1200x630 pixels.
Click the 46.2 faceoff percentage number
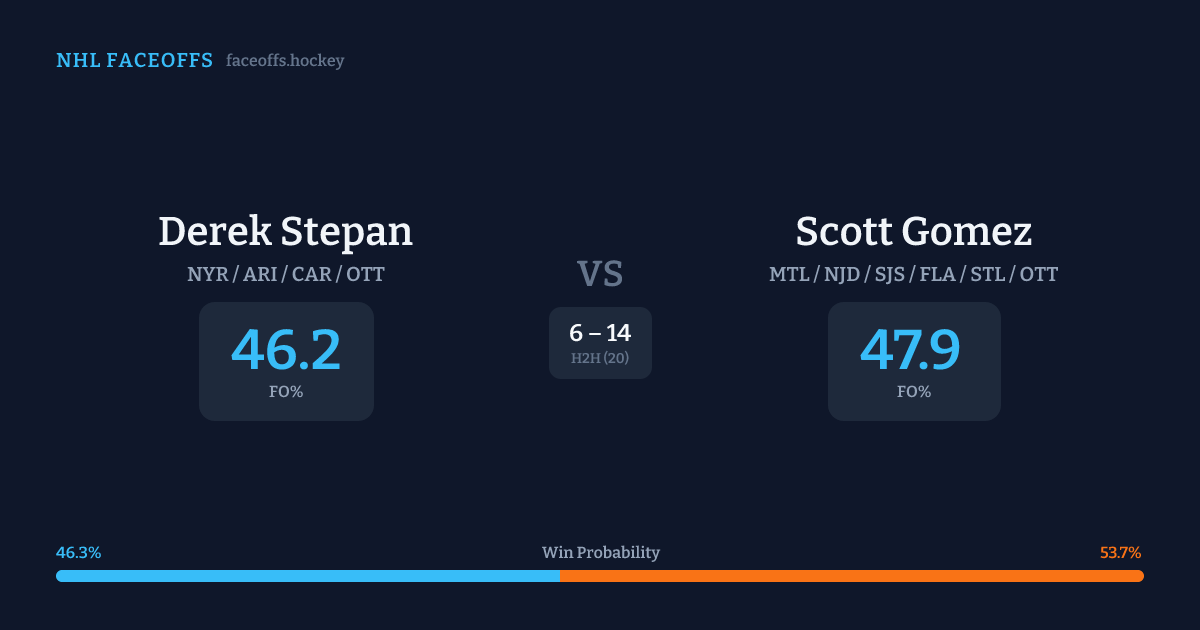tap(286, 349)
